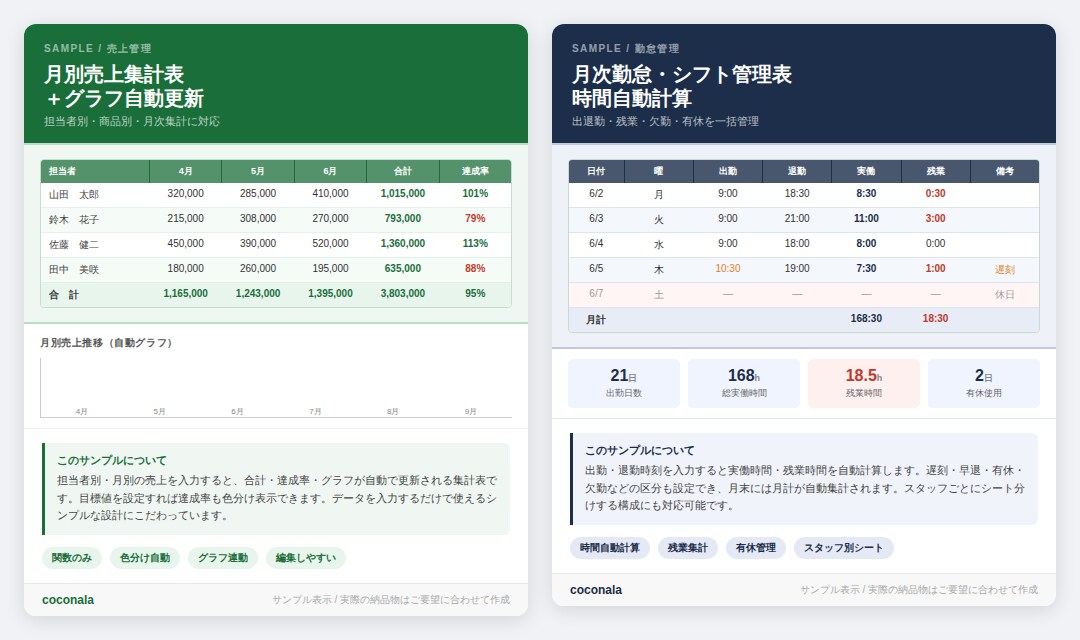Select the 編集しやすい tag
This screenshot has height=640, width=1080.
(306, 558)
